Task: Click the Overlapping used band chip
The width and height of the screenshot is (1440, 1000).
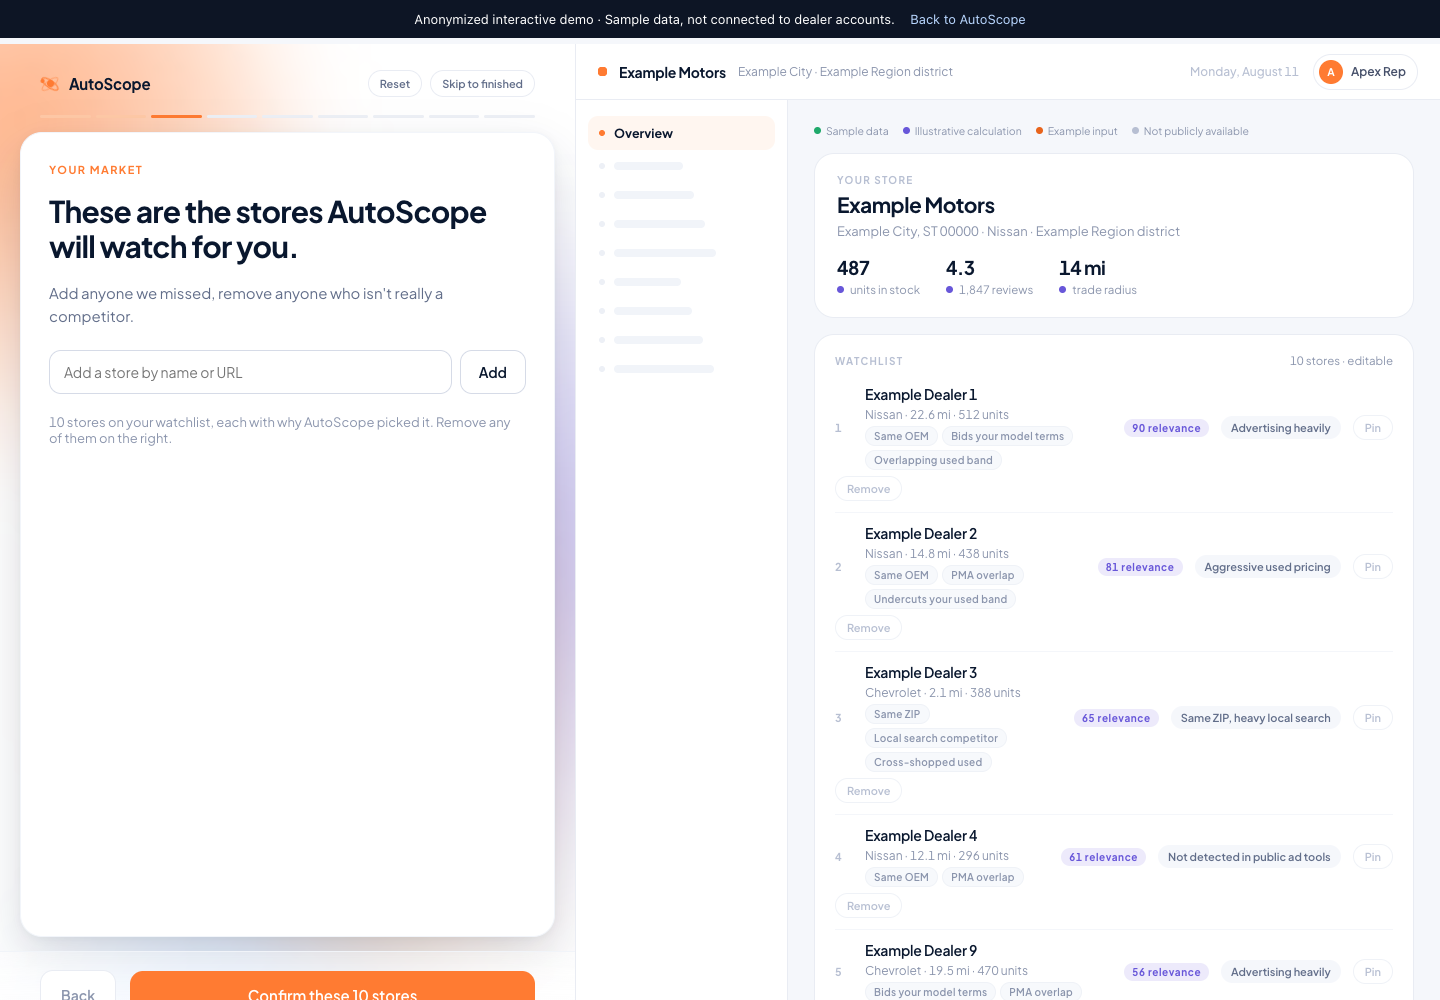Action: coord(933,460)
